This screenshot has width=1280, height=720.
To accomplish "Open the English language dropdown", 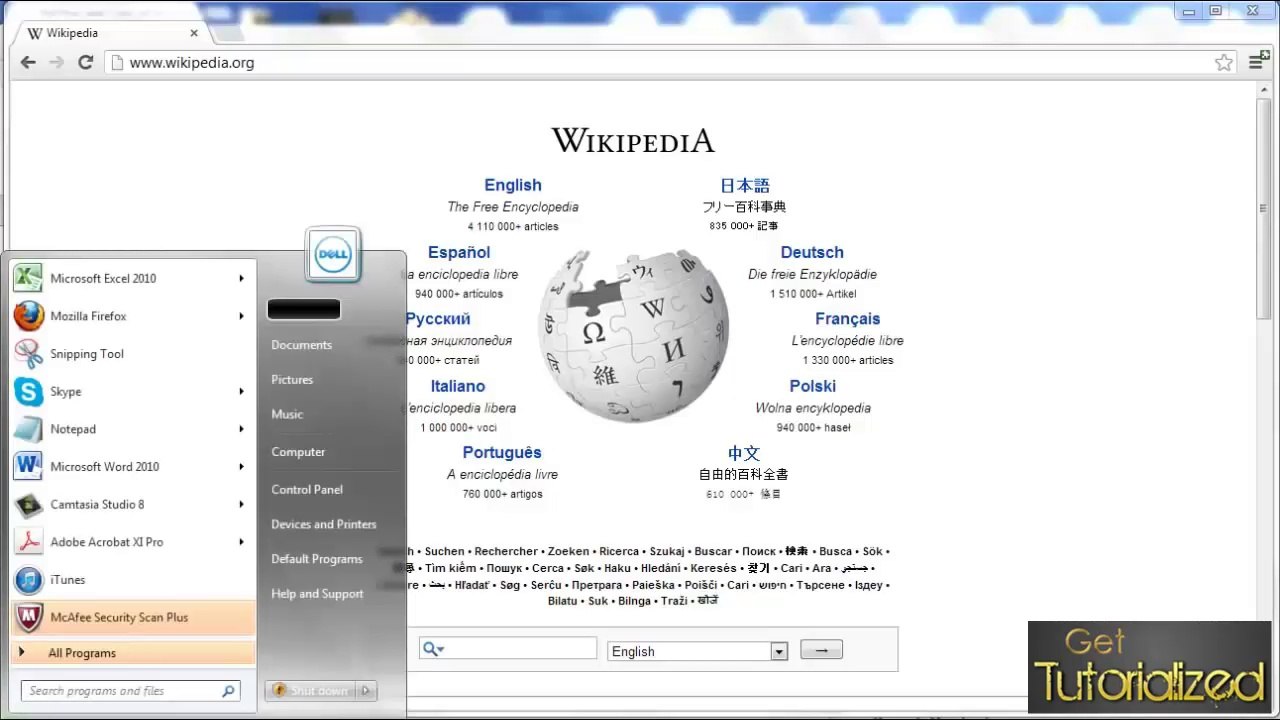I will tap(698, 651).
